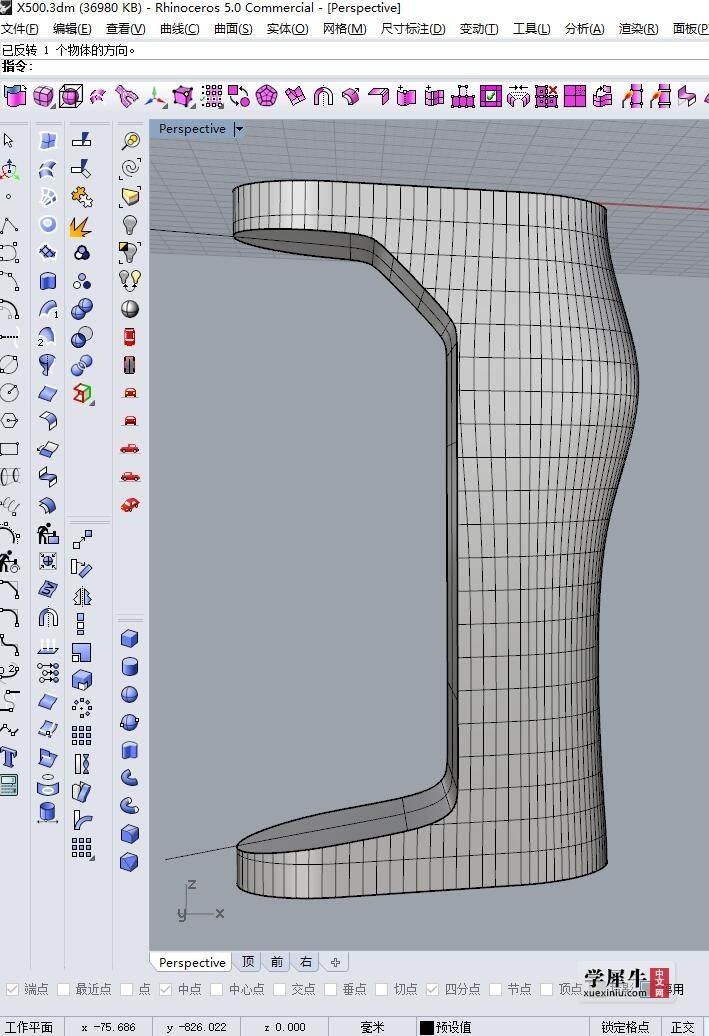Image resolution: width=709 pixels, height=1036 pixels.
Task: Select the Move tool icon
Action: (x=82, y=540)
